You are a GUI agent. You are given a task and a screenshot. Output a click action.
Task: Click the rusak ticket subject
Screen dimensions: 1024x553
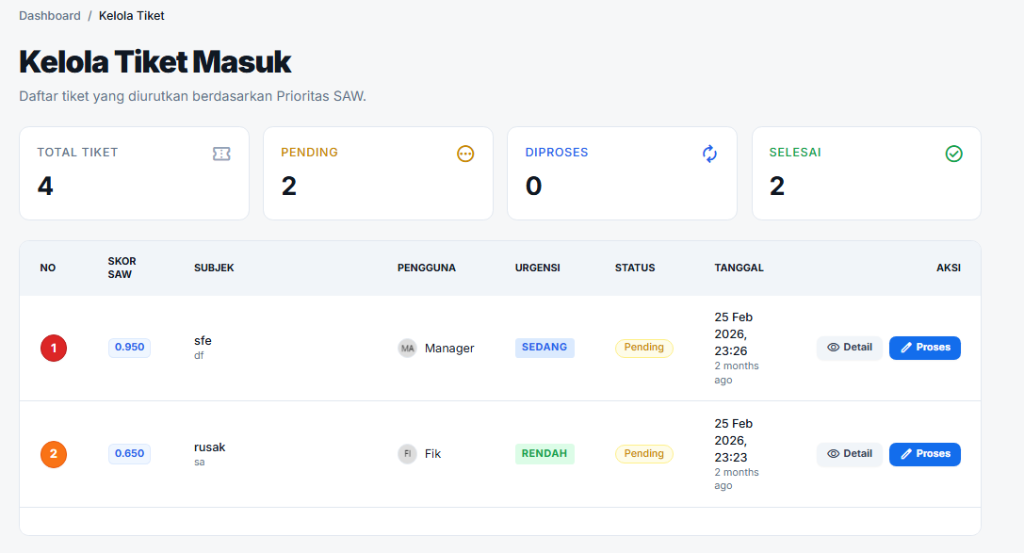pos(210,447)
